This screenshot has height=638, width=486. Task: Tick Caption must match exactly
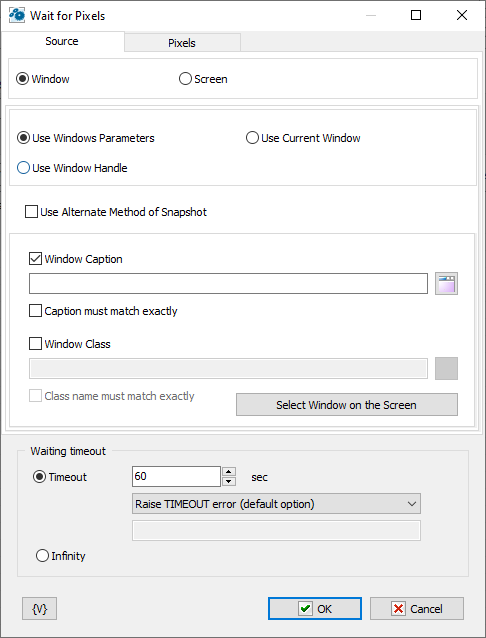[x=35, y=311]
